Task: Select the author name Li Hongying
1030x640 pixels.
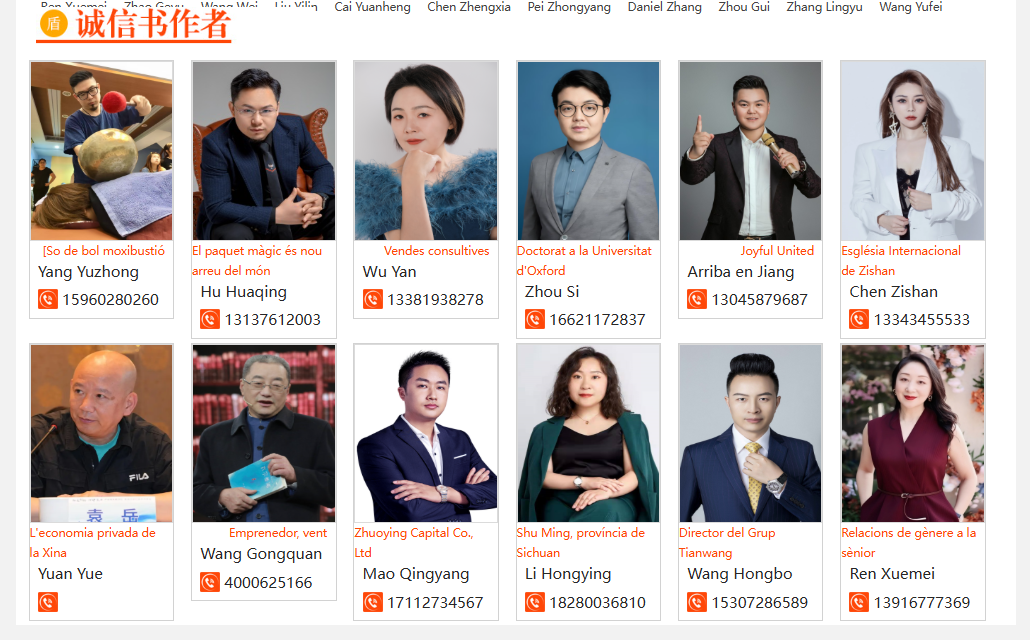Action: [x=568, y=574]
